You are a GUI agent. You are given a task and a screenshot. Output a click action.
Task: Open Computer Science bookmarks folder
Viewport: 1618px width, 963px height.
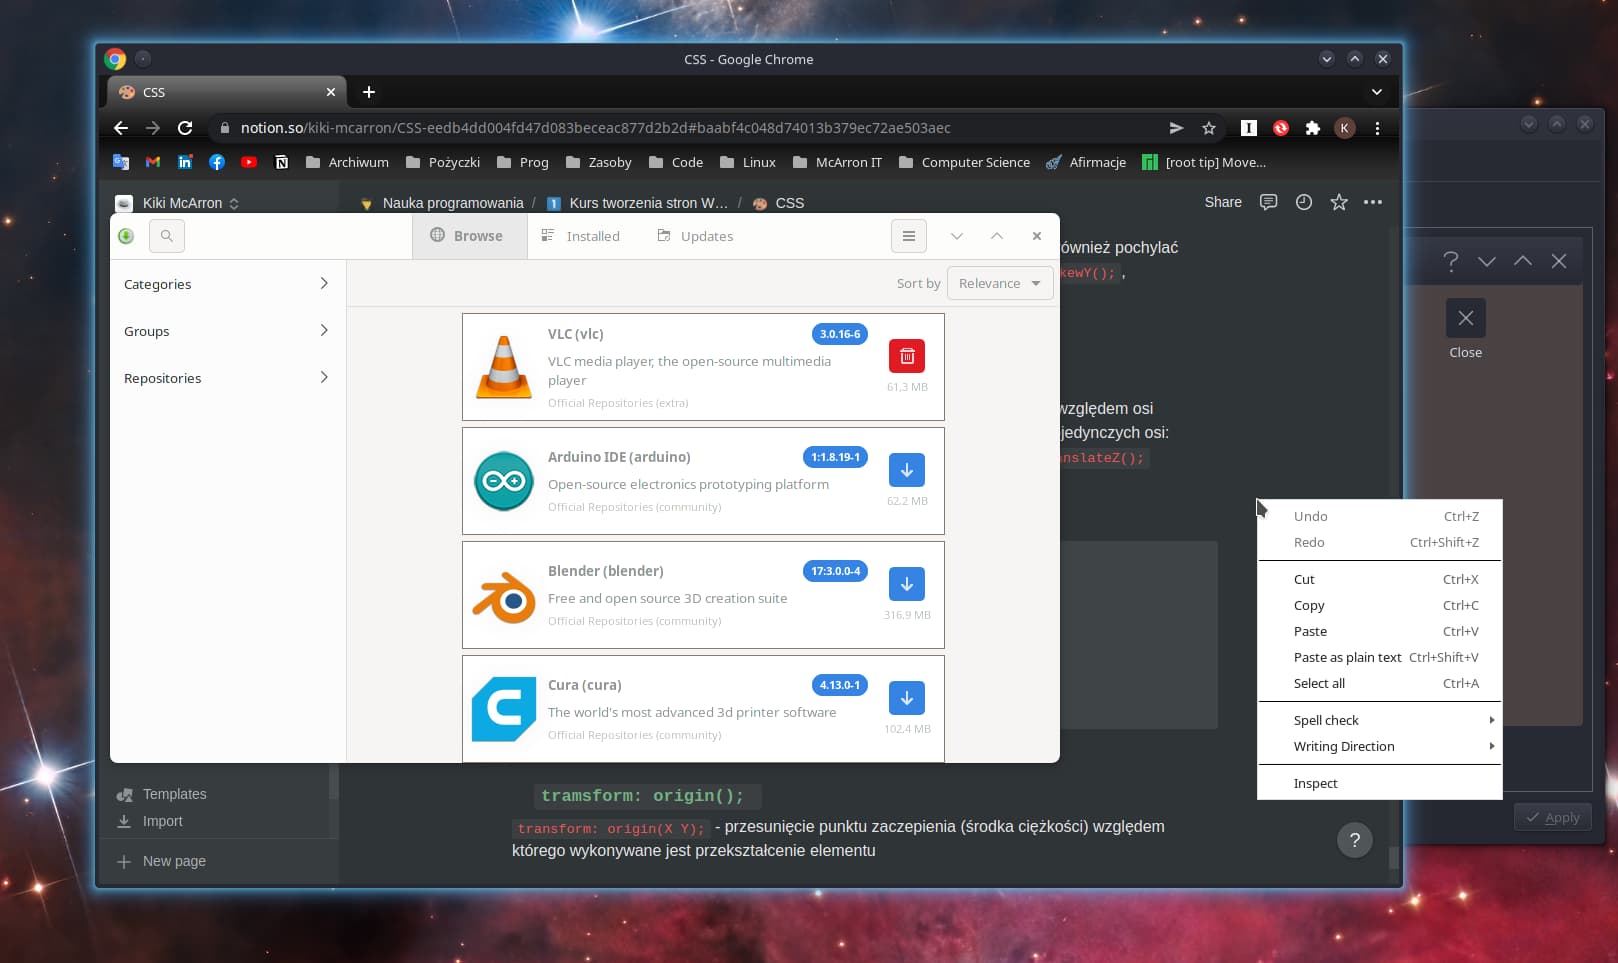click(964, 162)
